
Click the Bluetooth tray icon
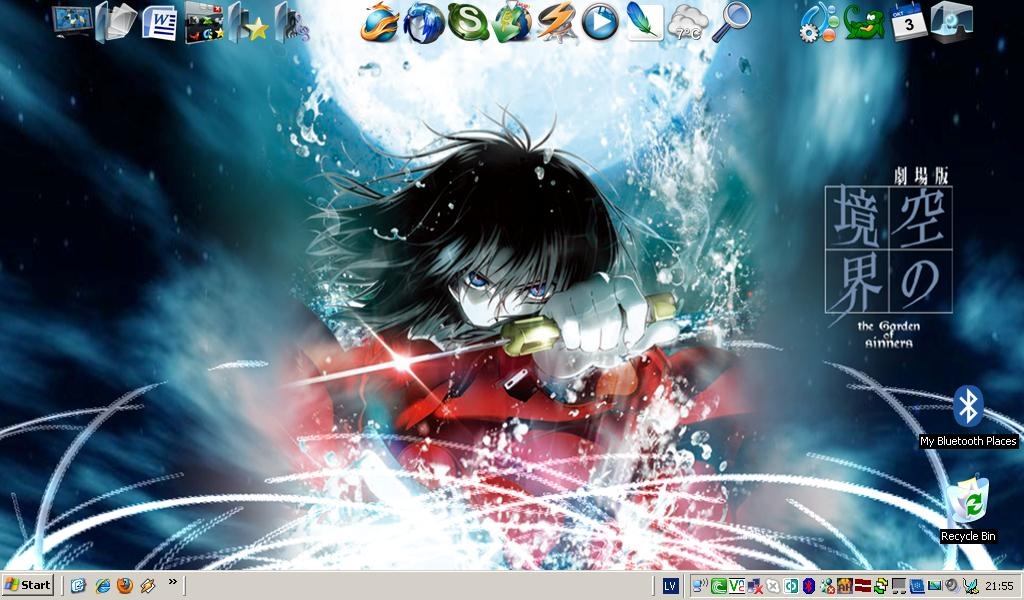(x=809, y=586)
